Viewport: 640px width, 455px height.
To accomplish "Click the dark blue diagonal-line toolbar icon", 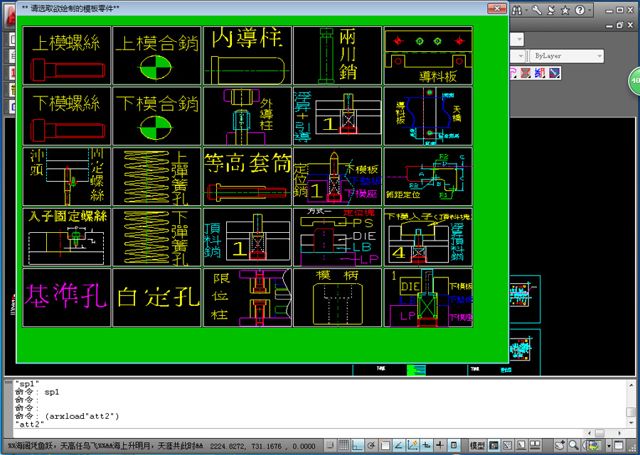I will click(554, 73).
